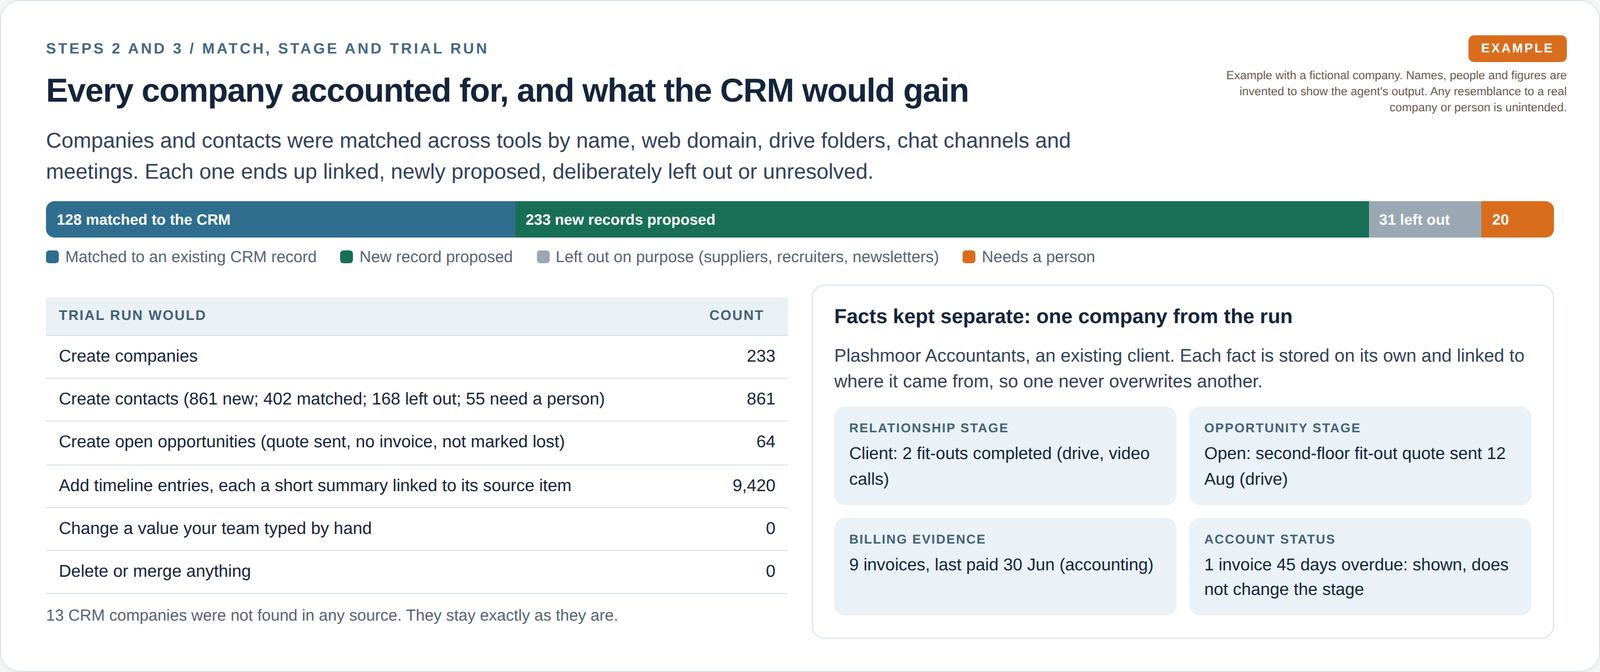Click the 'COUNT' column header
Viewport: 1600px width, 672px height.
pos(736,315)
